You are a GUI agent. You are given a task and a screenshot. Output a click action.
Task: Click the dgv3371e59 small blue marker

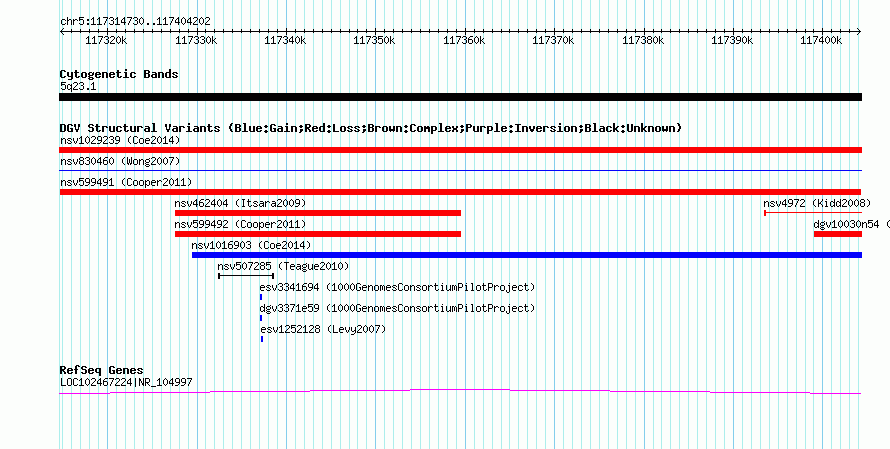coord(261,318)
